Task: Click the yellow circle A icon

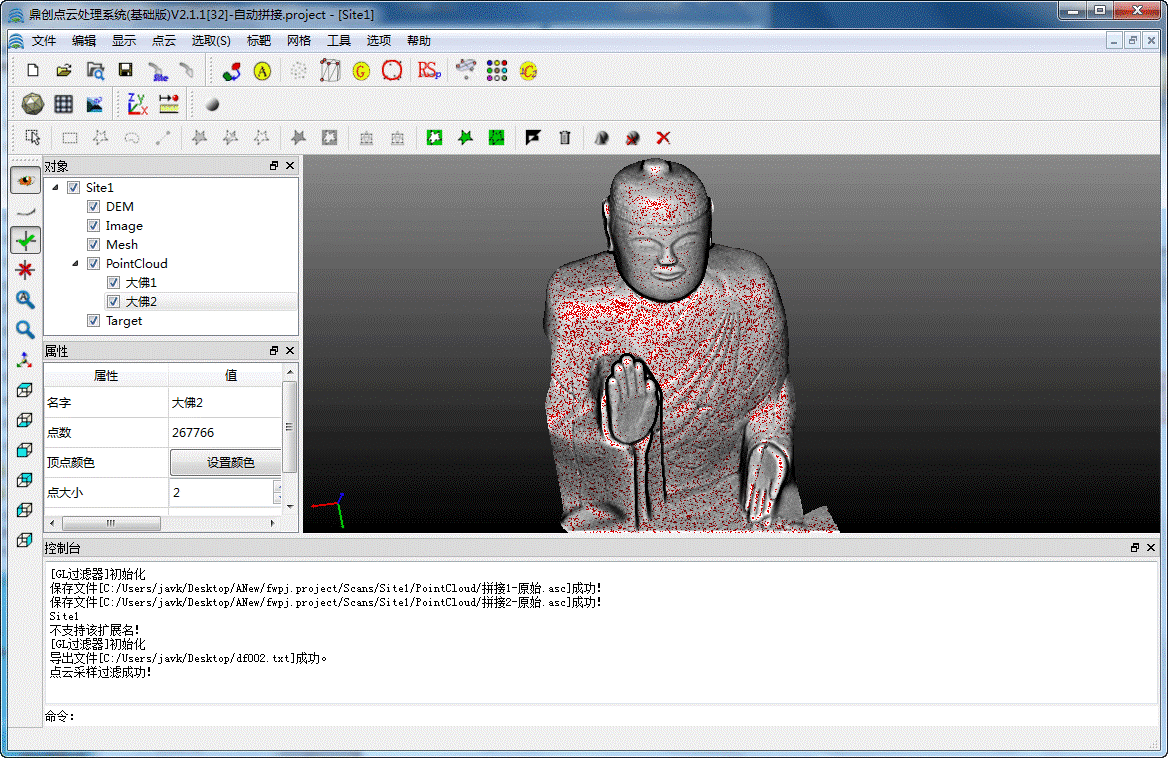Action: tap(262, 71)
